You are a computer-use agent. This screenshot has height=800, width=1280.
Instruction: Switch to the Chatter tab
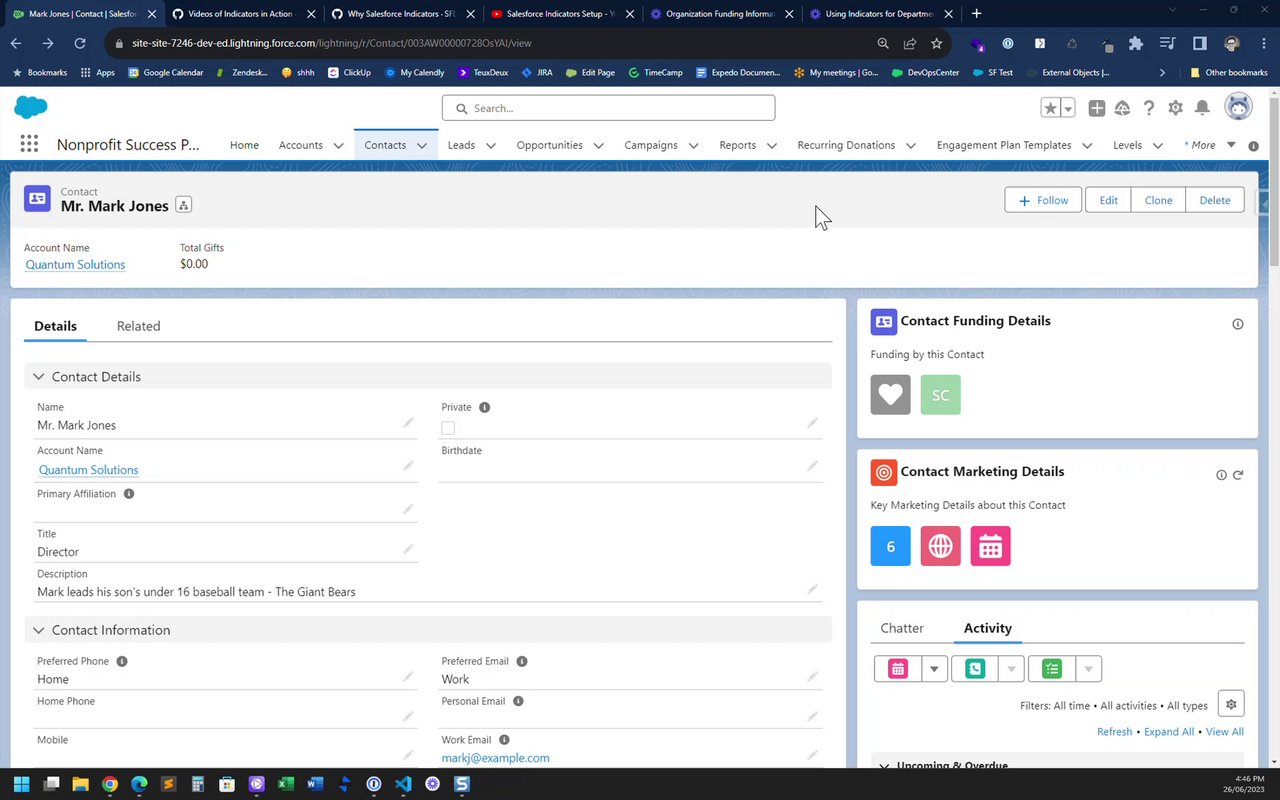tap(902, 628)
